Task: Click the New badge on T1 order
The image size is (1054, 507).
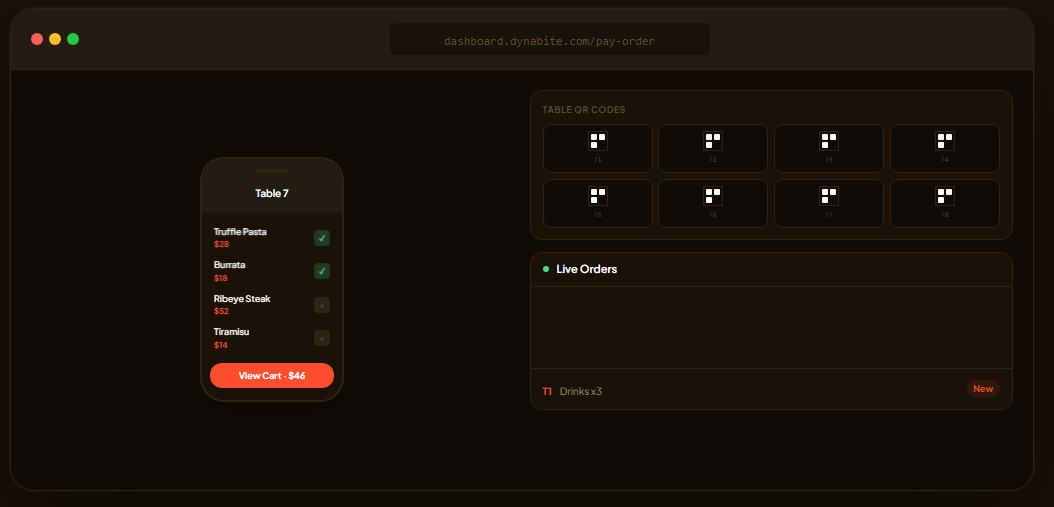Action: click(983, 389)
